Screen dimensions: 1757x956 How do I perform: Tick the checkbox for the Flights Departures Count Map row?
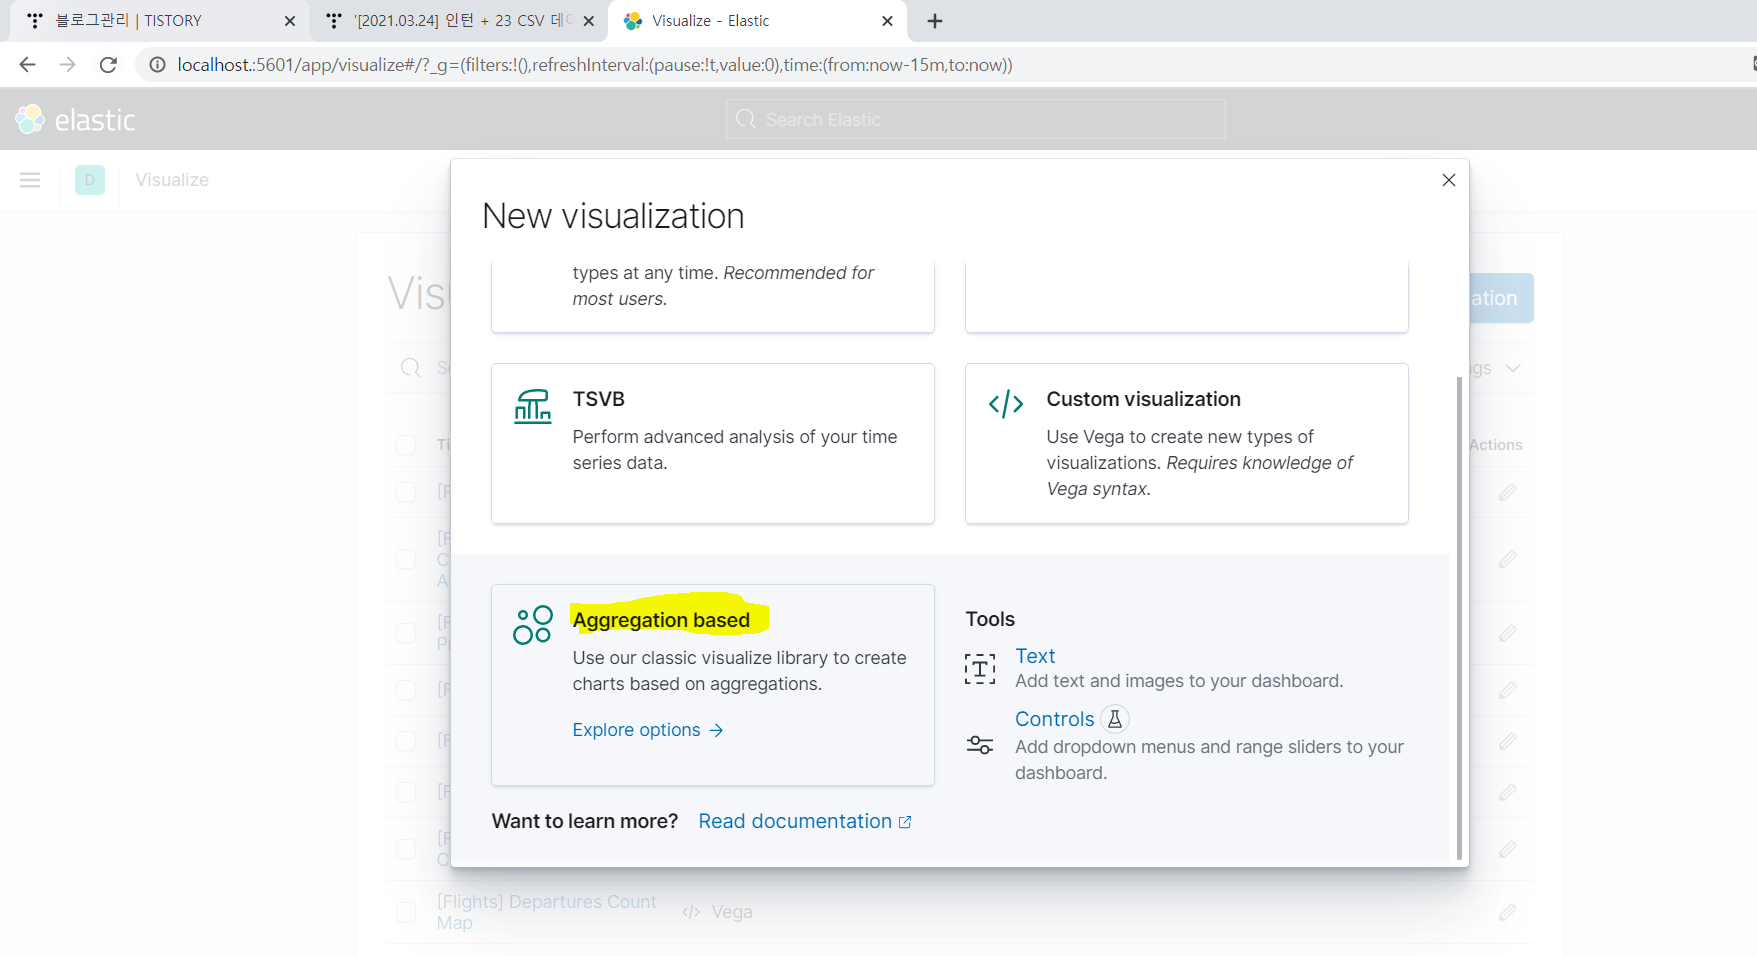(406, 912)
